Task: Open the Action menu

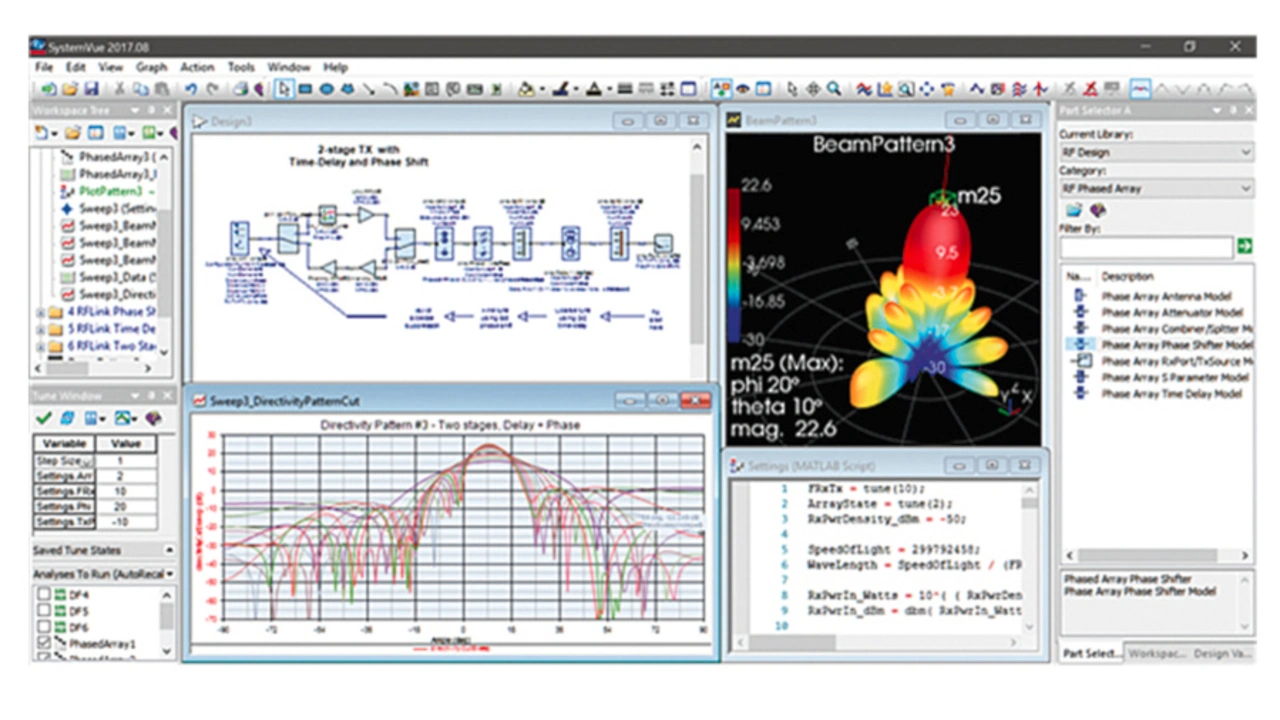Action: [197, 67]
